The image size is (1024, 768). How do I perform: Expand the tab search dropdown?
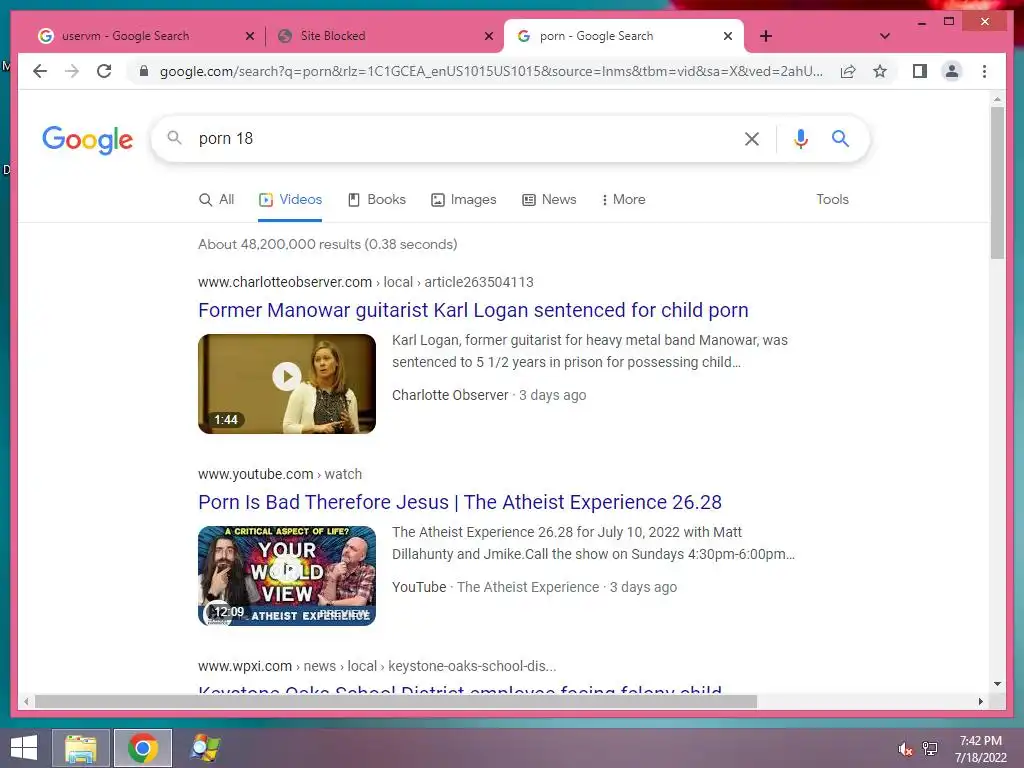[x=885, y=37]
